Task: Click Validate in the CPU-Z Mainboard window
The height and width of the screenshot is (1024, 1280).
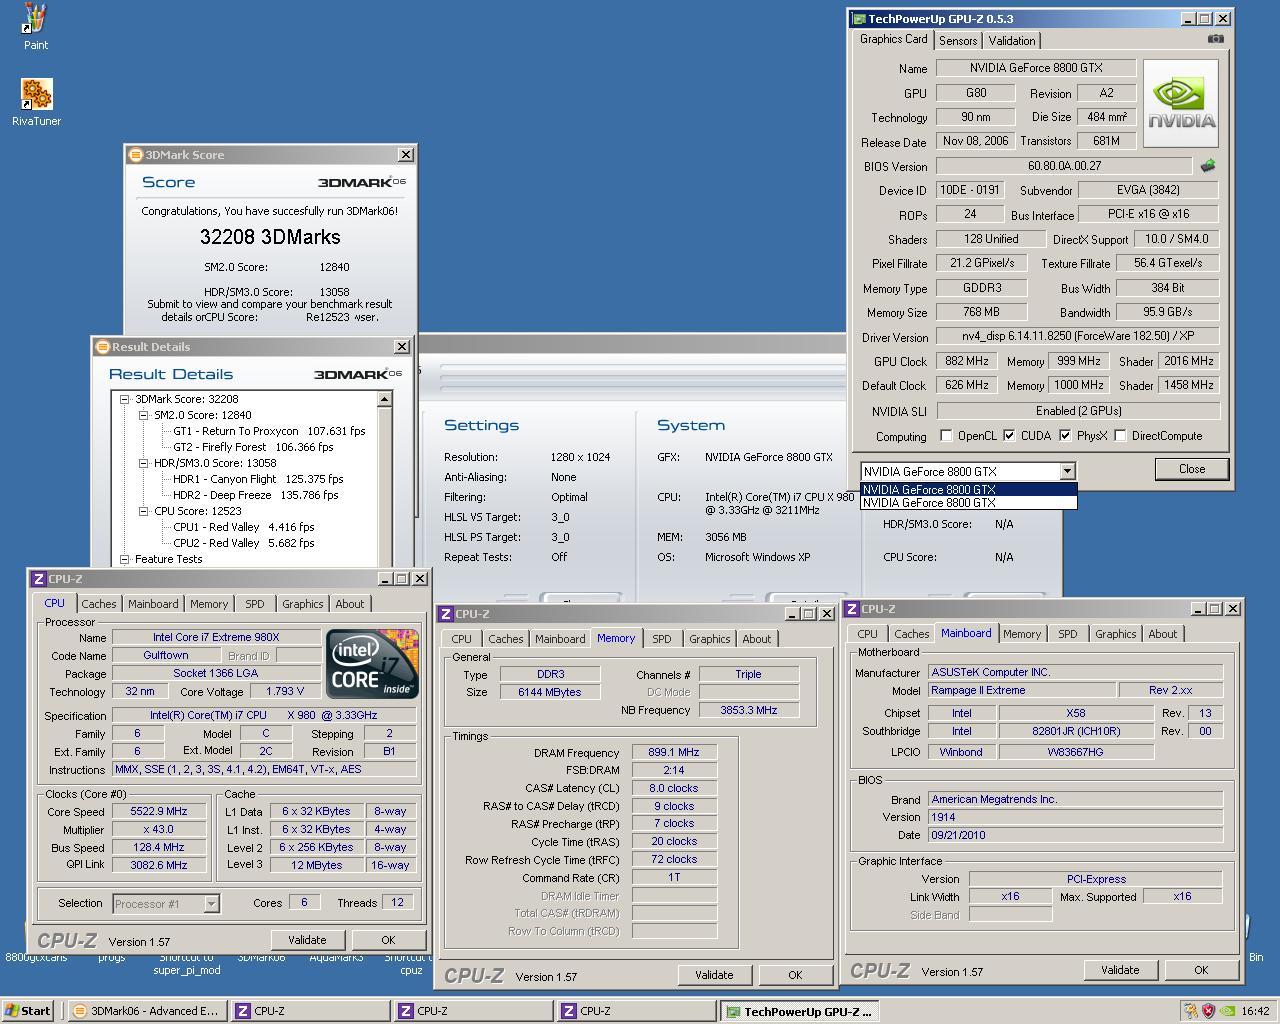Action: pos(1120,970)
